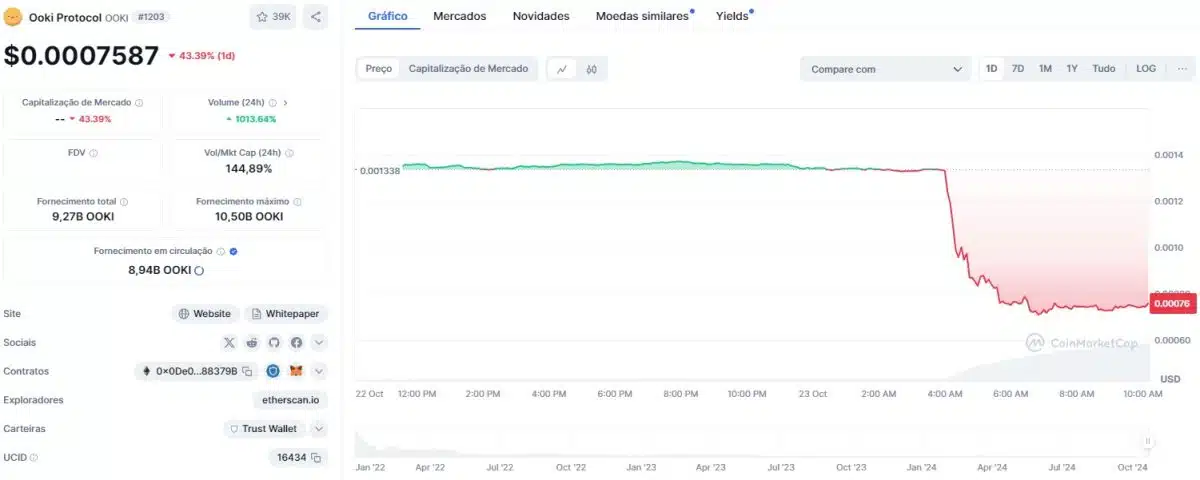The width and height of the screenshot is (1200, 480).
Task: Open info icon beside Fornecimento máximo
Action: 297,201
